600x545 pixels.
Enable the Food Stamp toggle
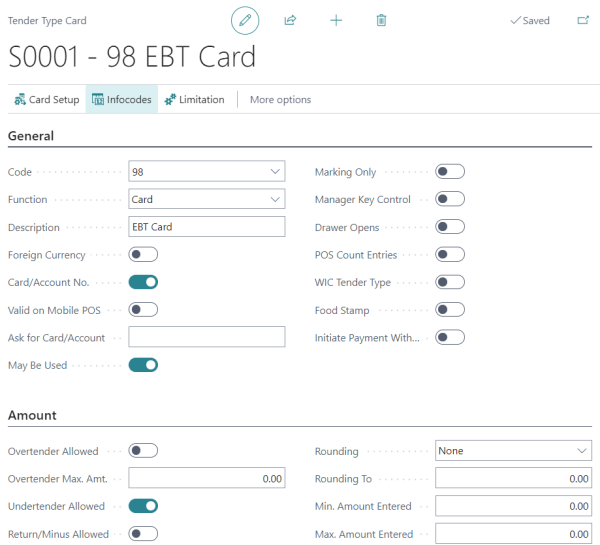pyautogui.click(x=450, y=310)
